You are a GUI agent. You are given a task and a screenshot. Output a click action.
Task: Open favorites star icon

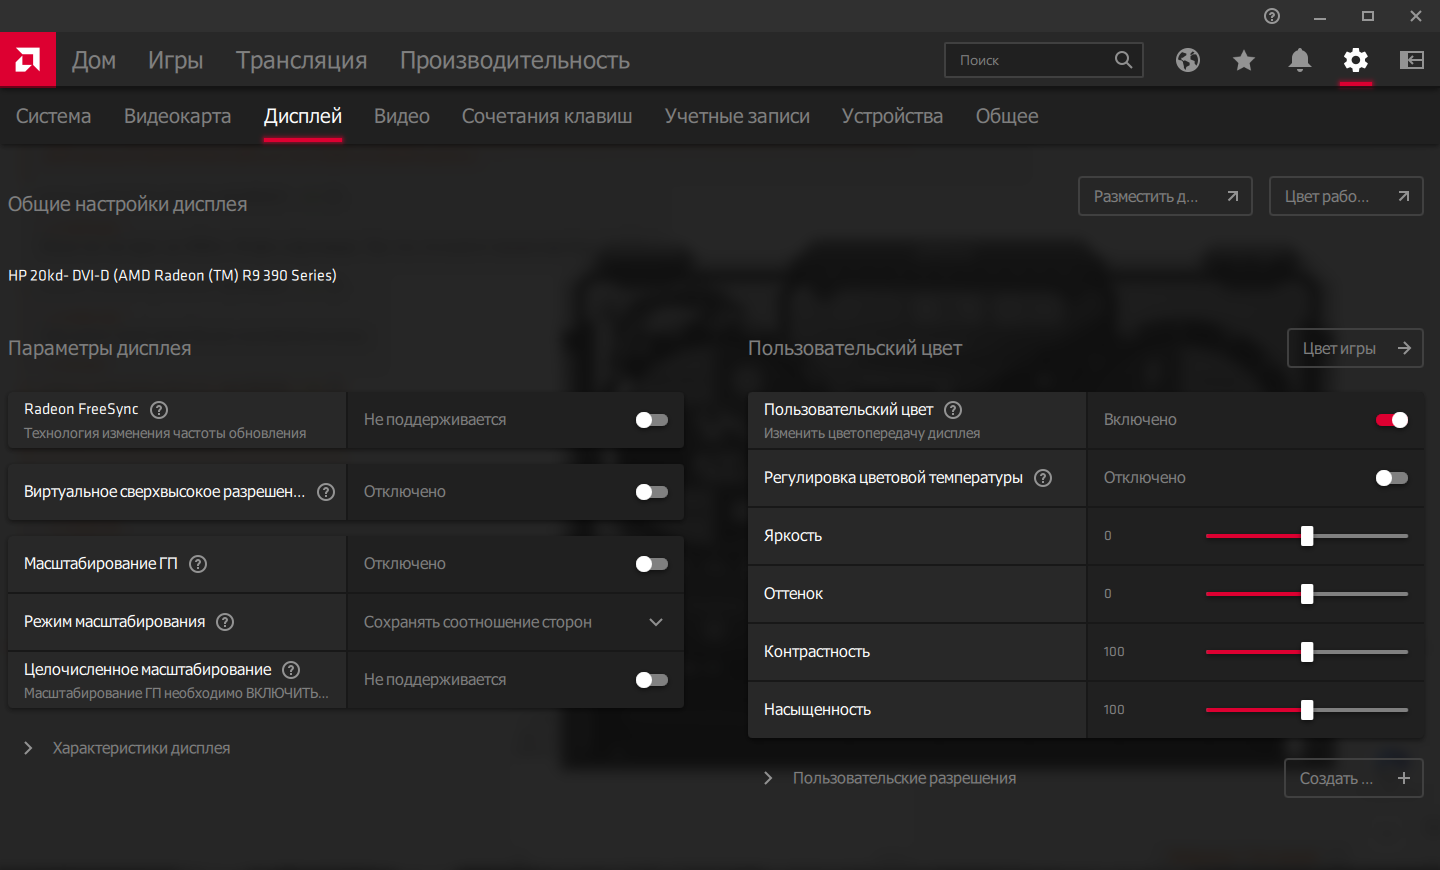pos(1244,60)
